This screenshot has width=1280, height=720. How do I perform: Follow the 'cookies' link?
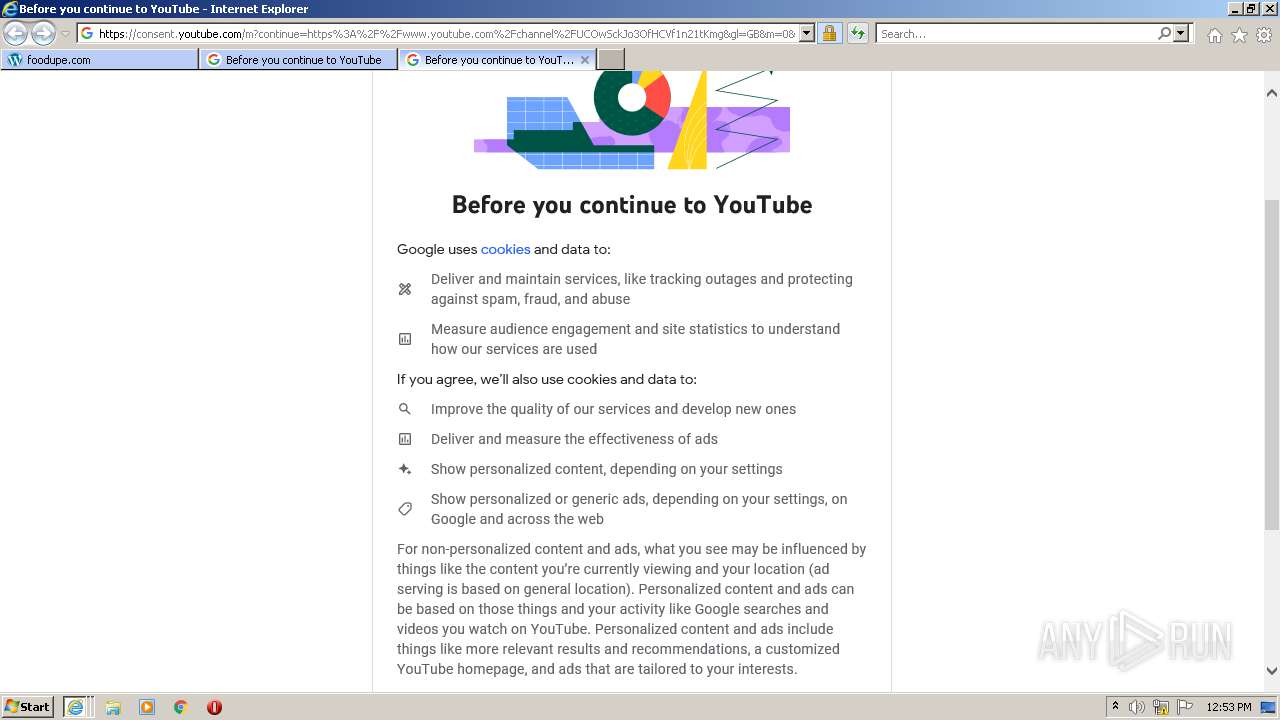pos(505,249)
